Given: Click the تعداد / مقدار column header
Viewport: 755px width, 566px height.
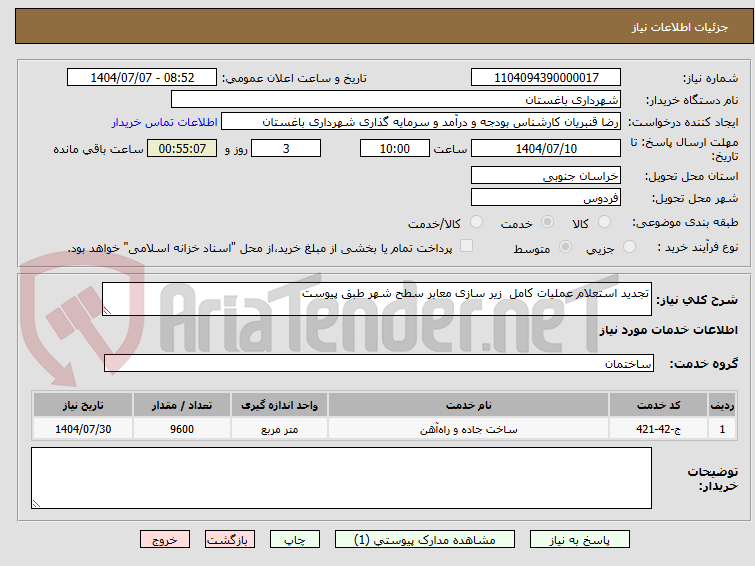Looking at the screenshot, I should (x=182, y=405).
